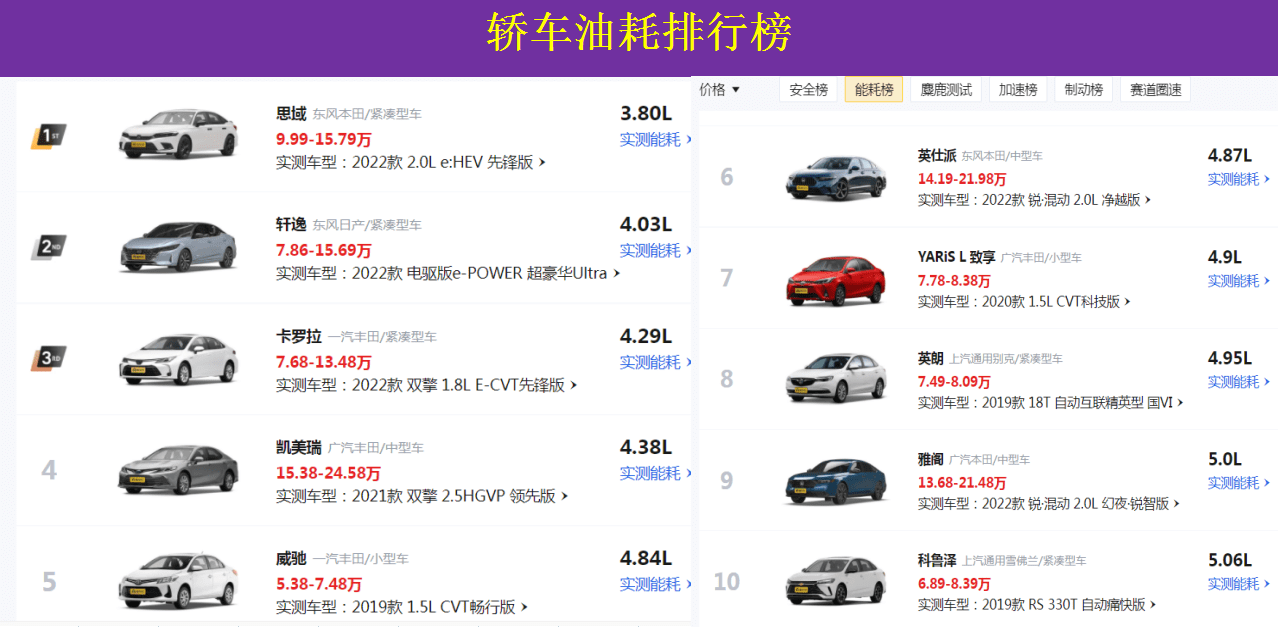Switch to the 安全榜 tab
The height and width of the screenshot is (627, 1278).
(809, 90)
